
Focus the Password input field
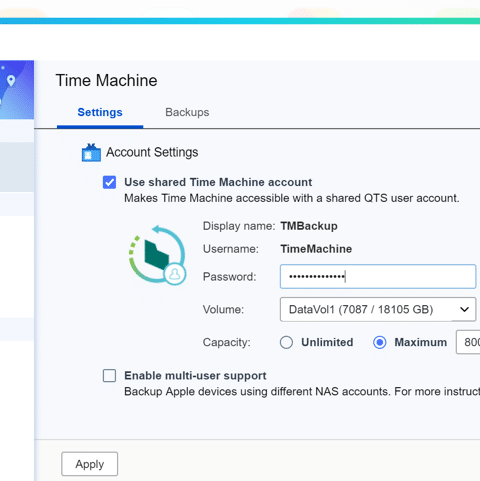pyautogui.click(x=378, y=277)
